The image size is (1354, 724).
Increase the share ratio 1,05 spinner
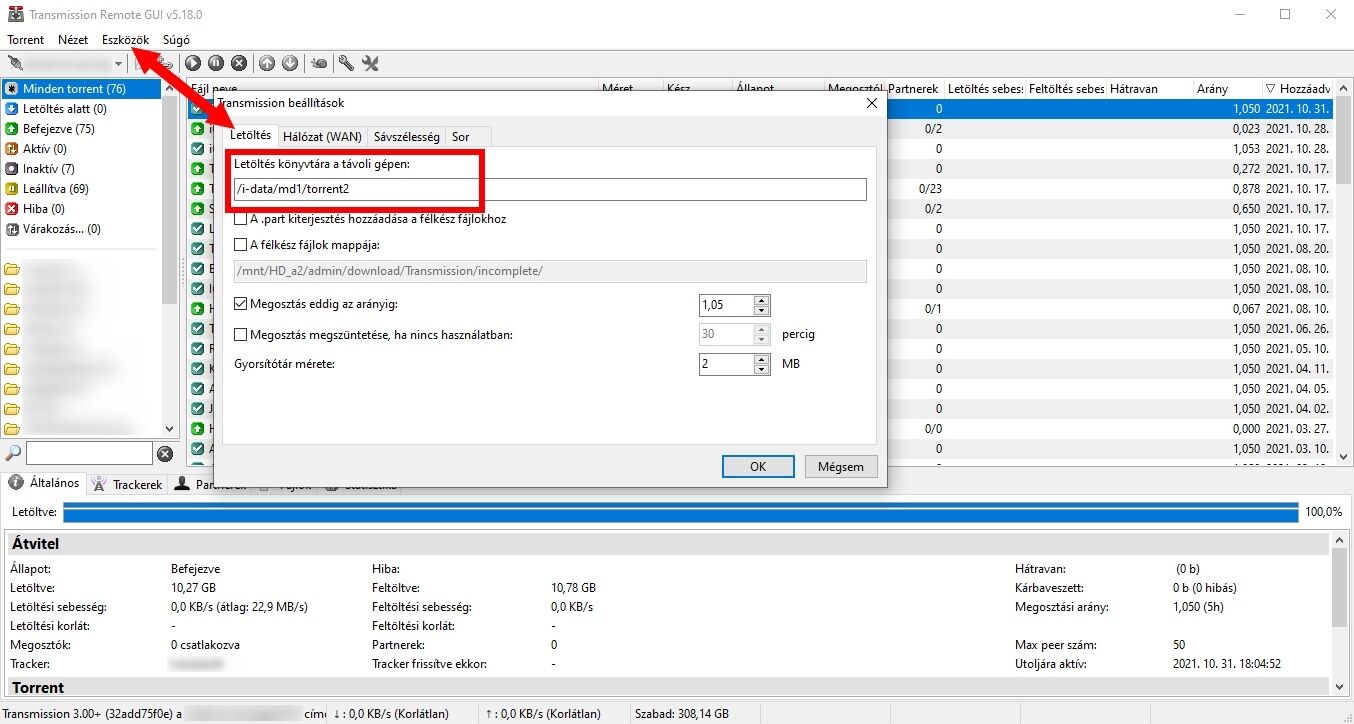[x=762, y=300]
